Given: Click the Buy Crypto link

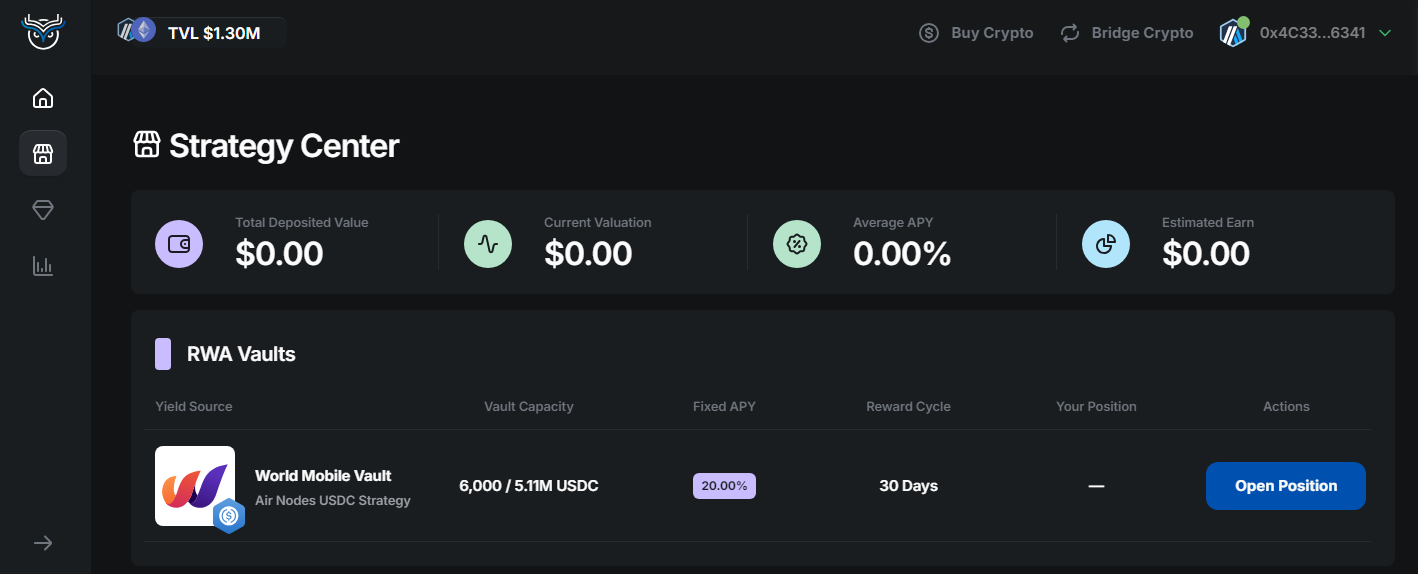Looking at the screenshot, I should point(976,33).
